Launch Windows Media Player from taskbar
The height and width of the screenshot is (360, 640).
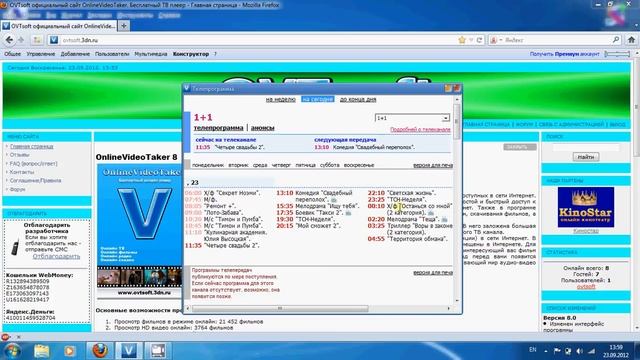(69, 351)
